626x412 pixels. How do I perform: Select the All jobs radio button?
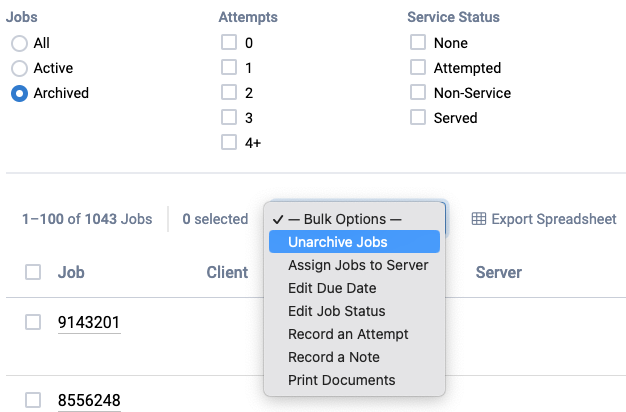coord(19,43)
